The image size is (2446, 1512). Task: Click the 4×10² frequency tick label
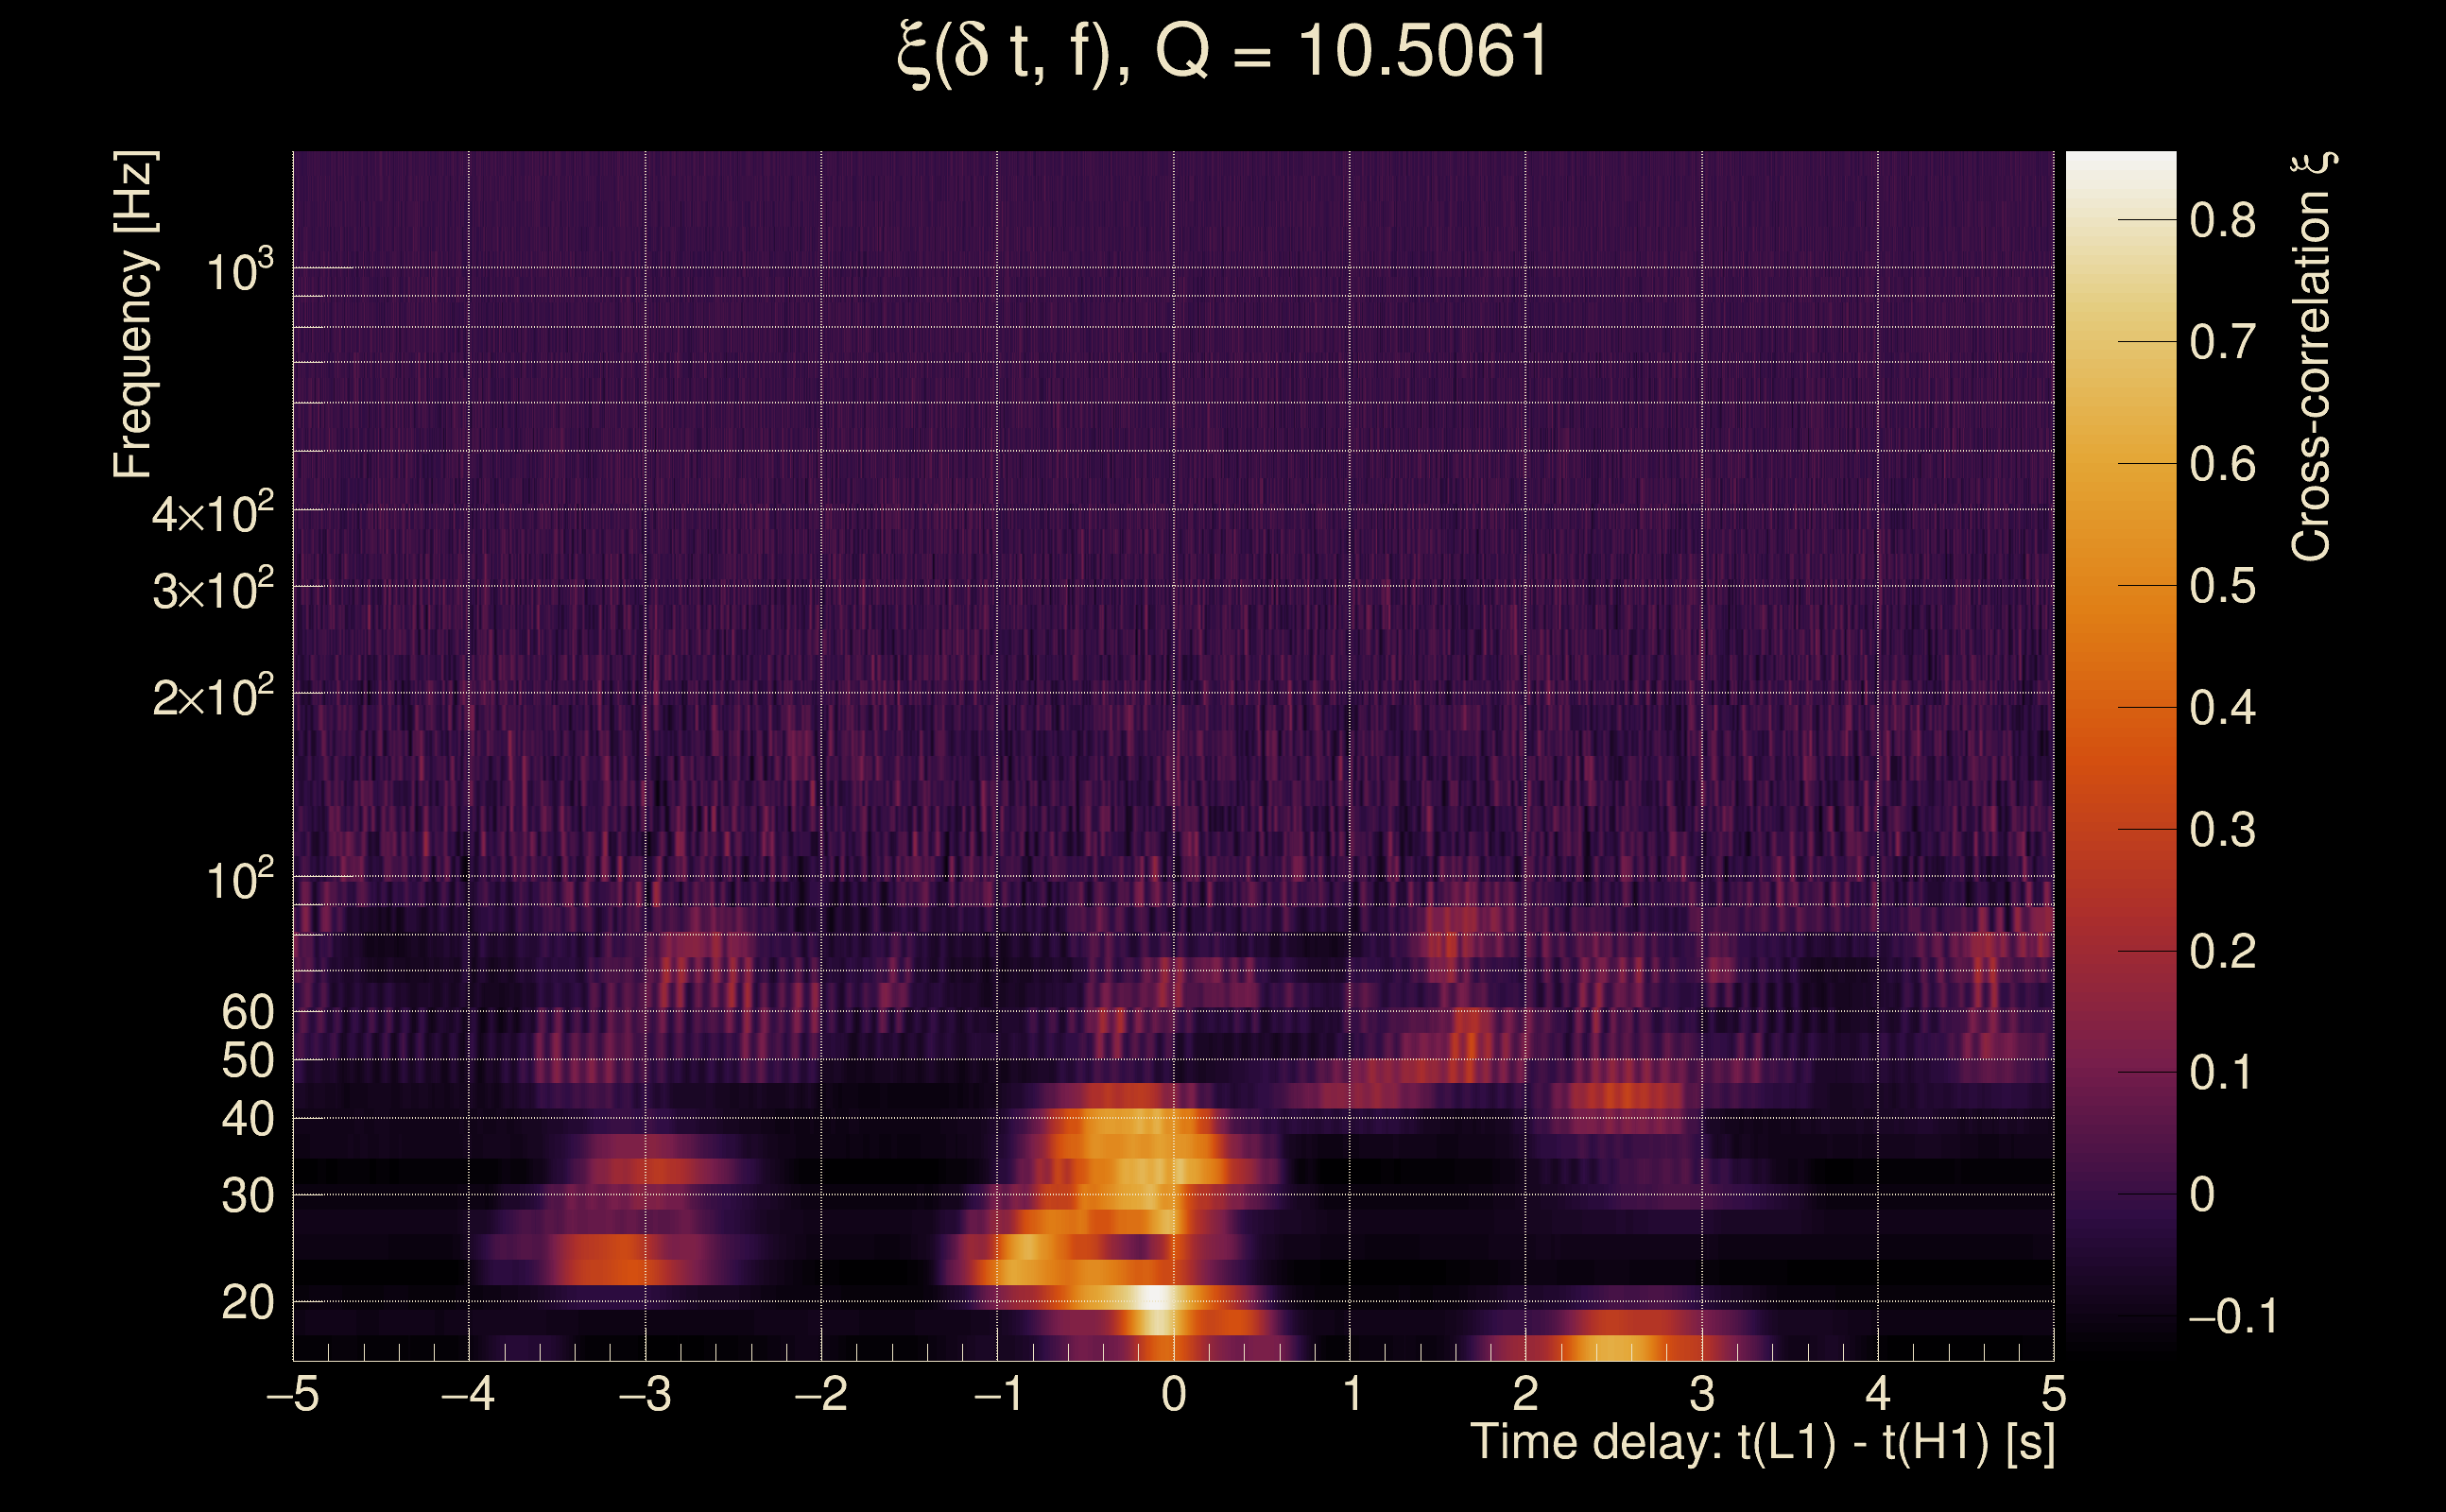tap(212, 514)
